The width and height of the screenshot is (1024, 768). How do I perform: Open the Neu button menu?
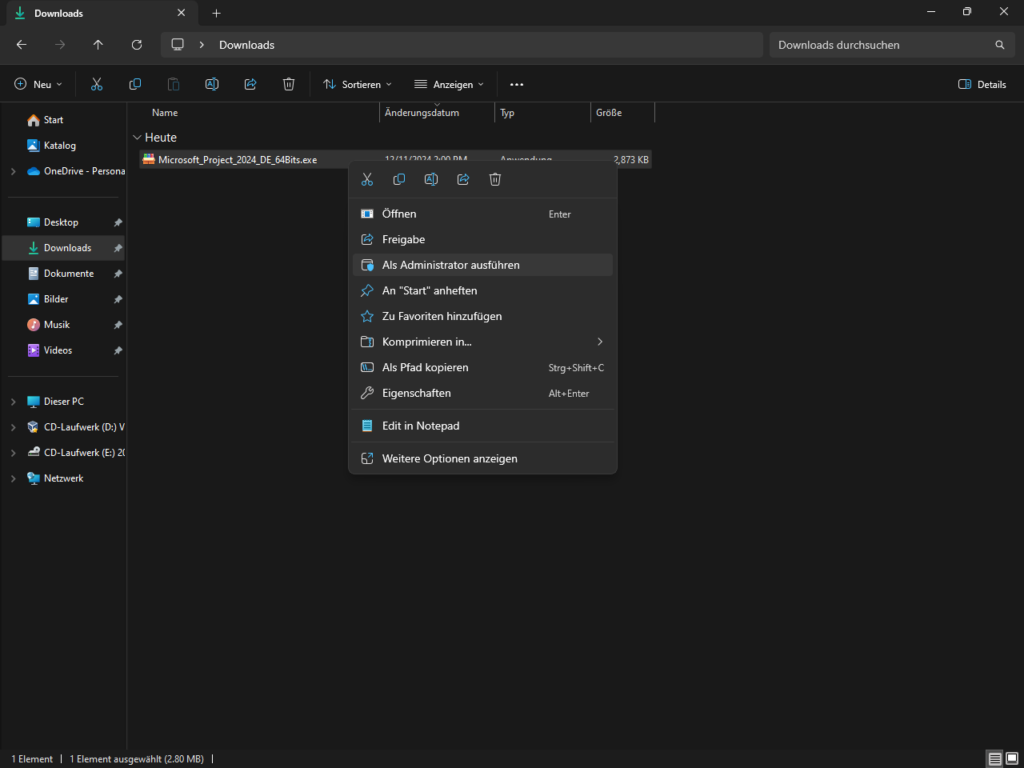coord(39,85)
